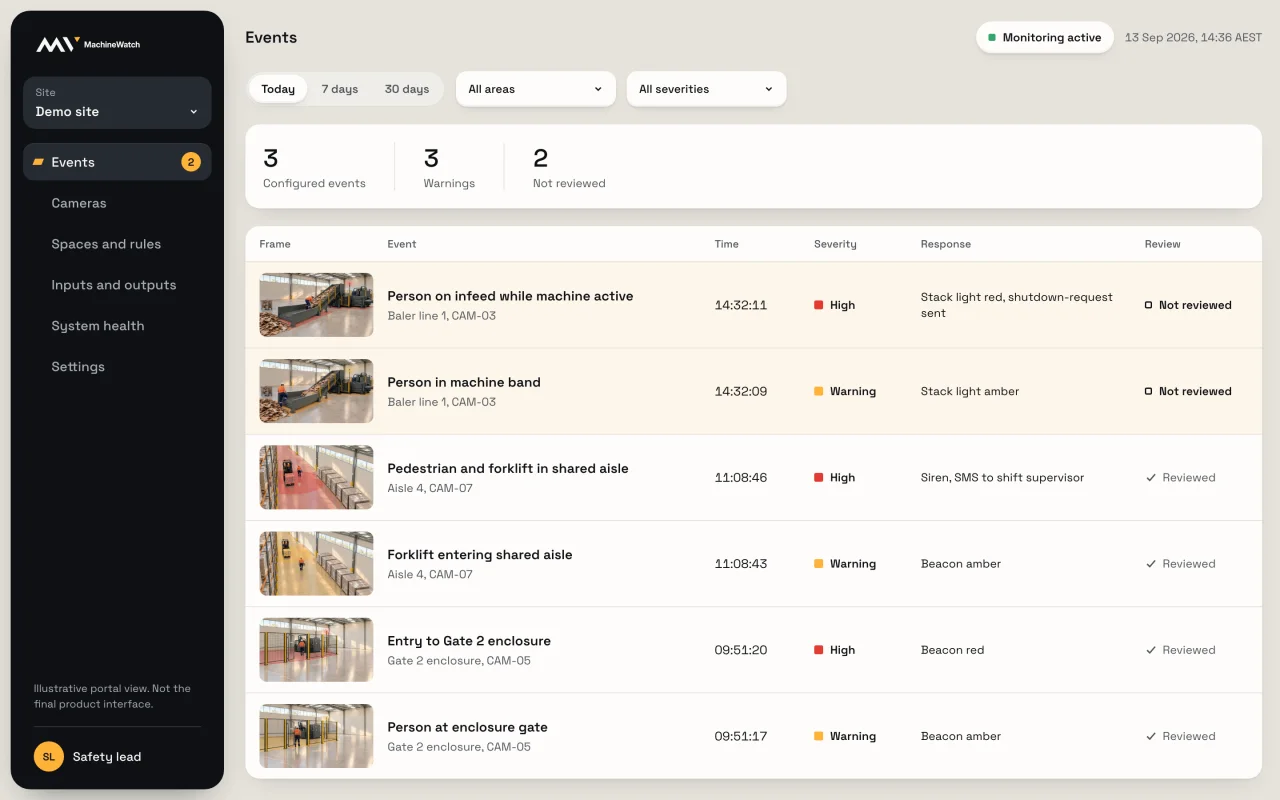Viewport: 1280px width, 800px height.
Task: Click the Monitoring active status pill
Action: 1044,38
